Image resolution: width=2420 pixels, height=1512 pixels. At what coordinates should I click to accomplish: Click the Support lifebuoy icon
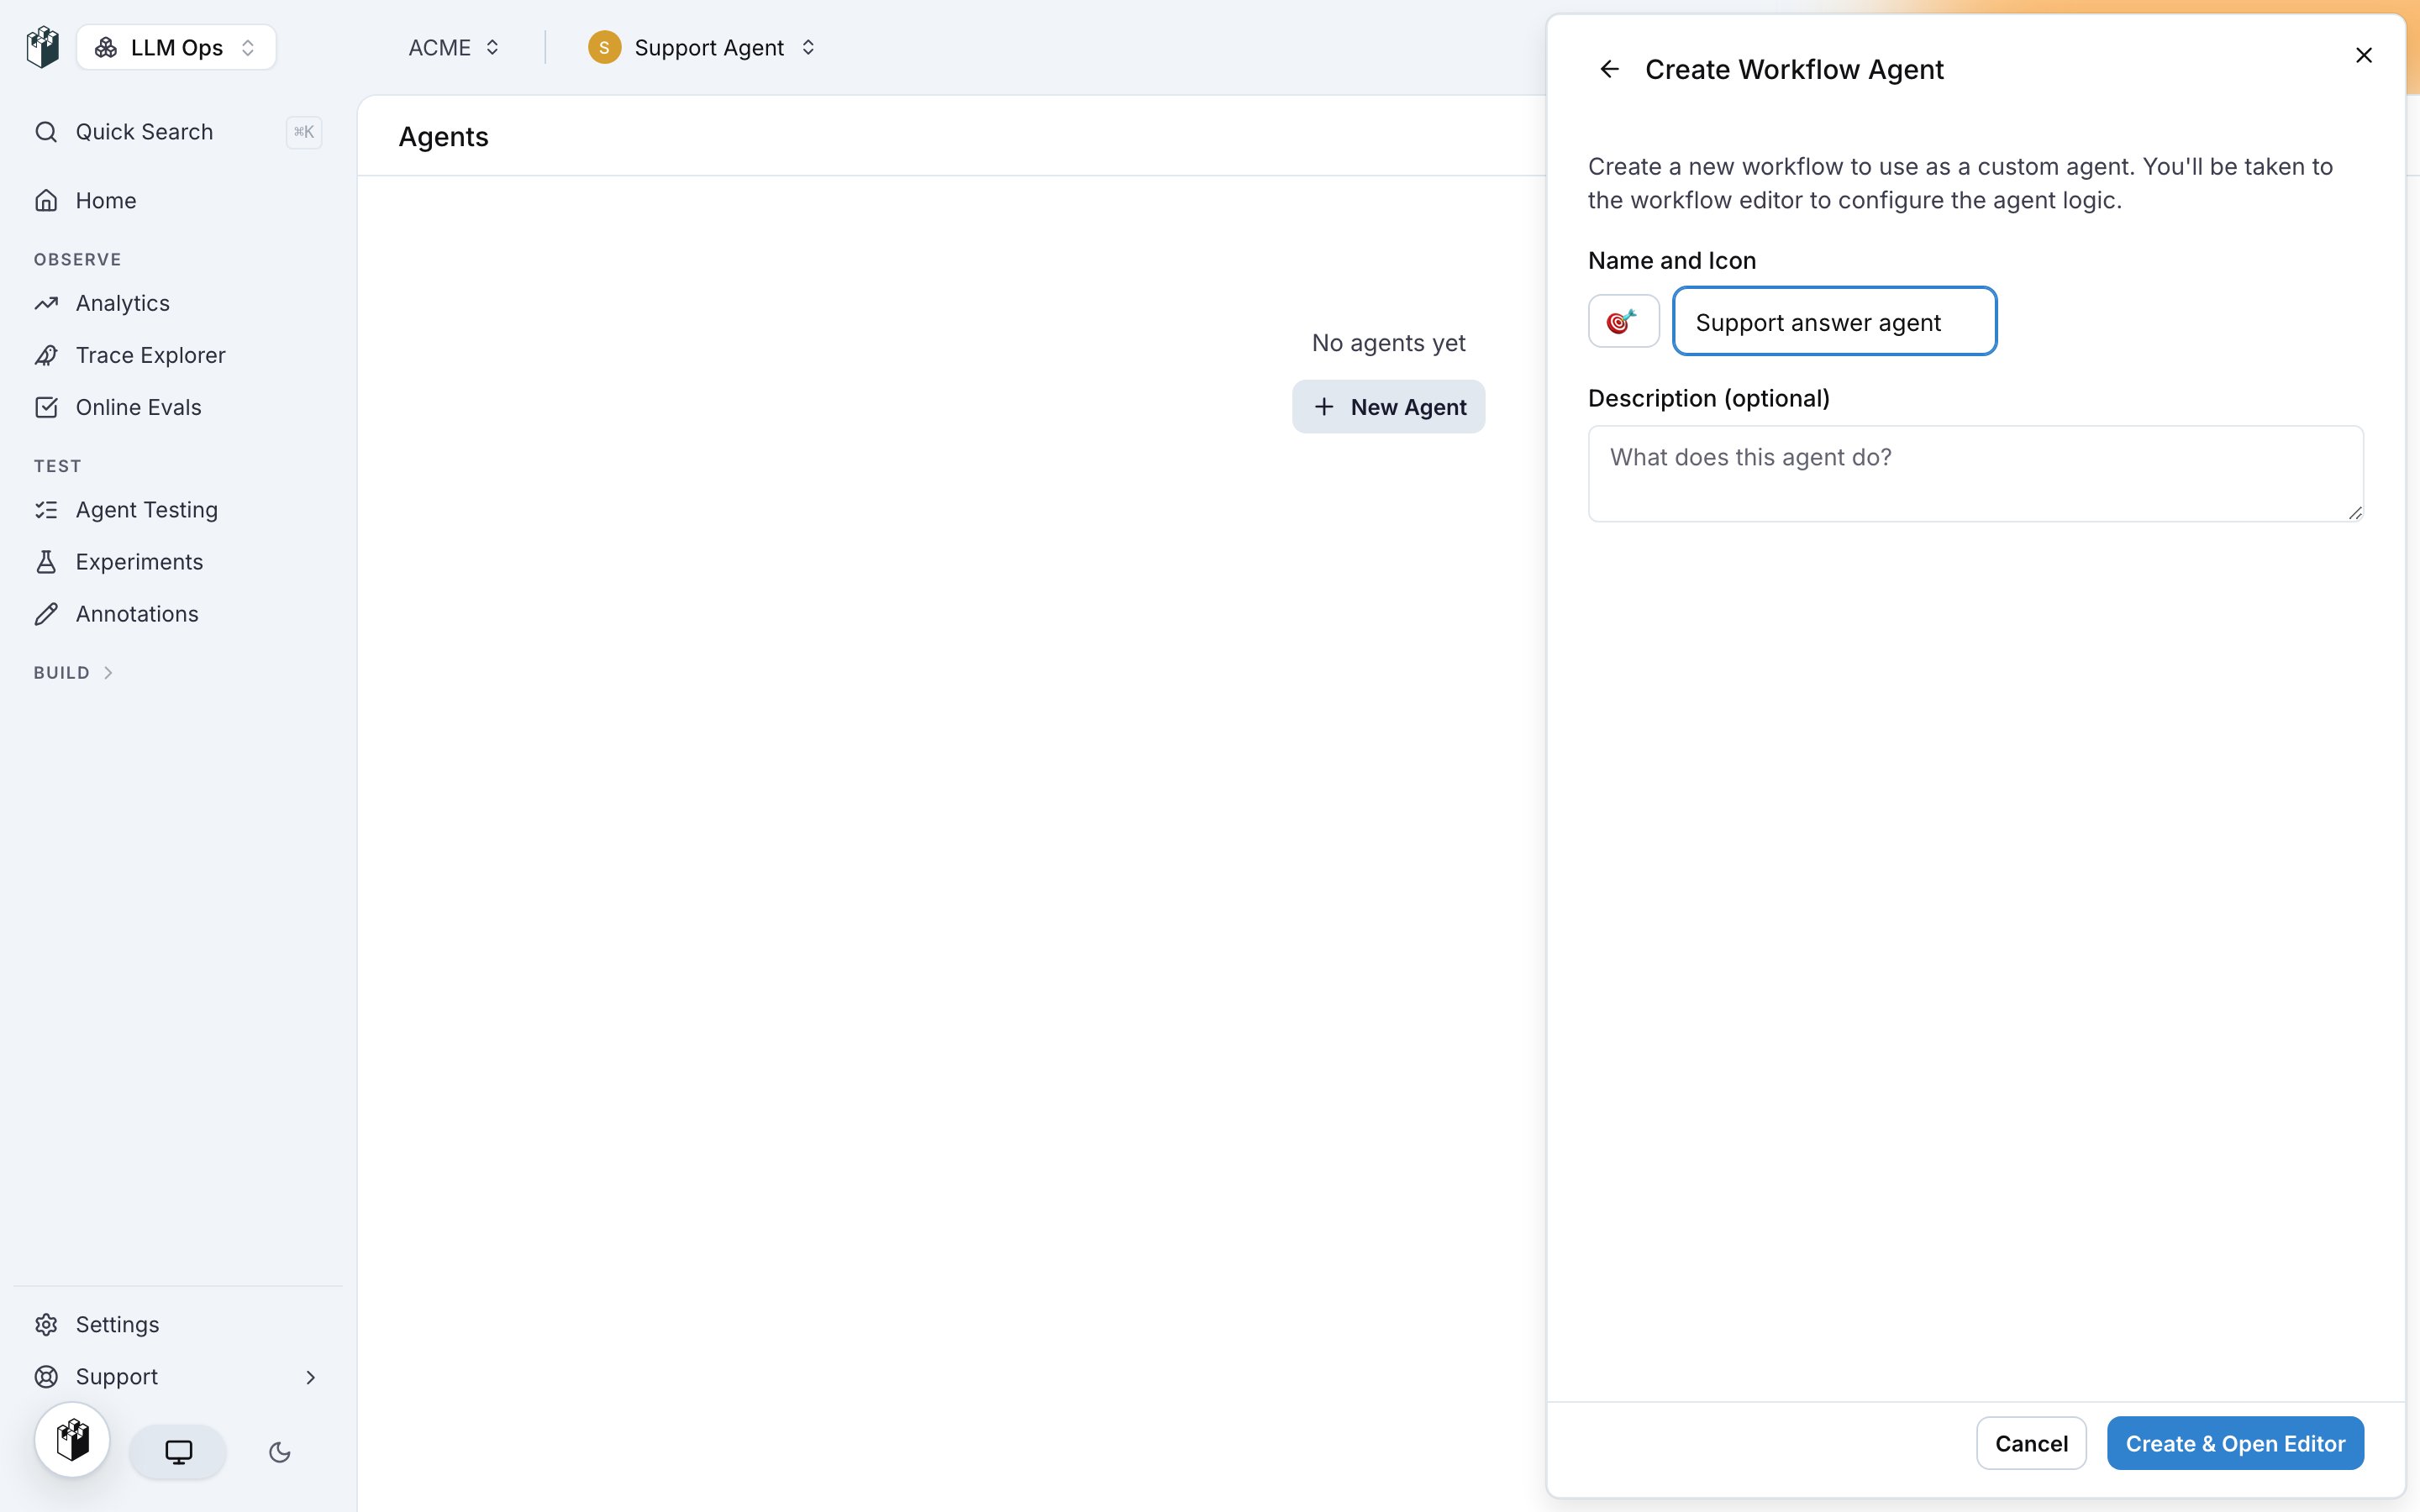coord(46,1377)
